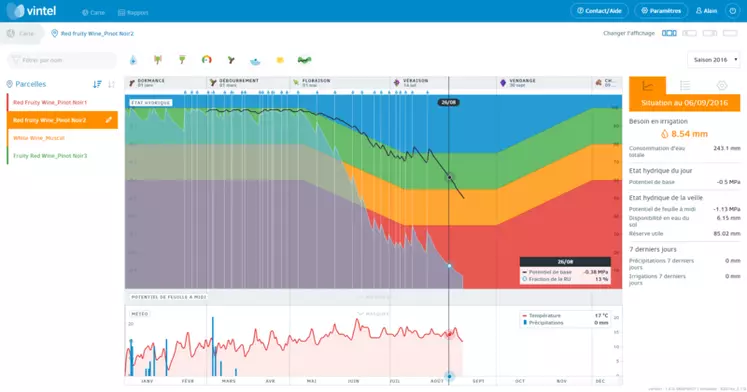Click the timeline slider handle at Août
This screenshot has height=392, width=747.
pos(449,376)
